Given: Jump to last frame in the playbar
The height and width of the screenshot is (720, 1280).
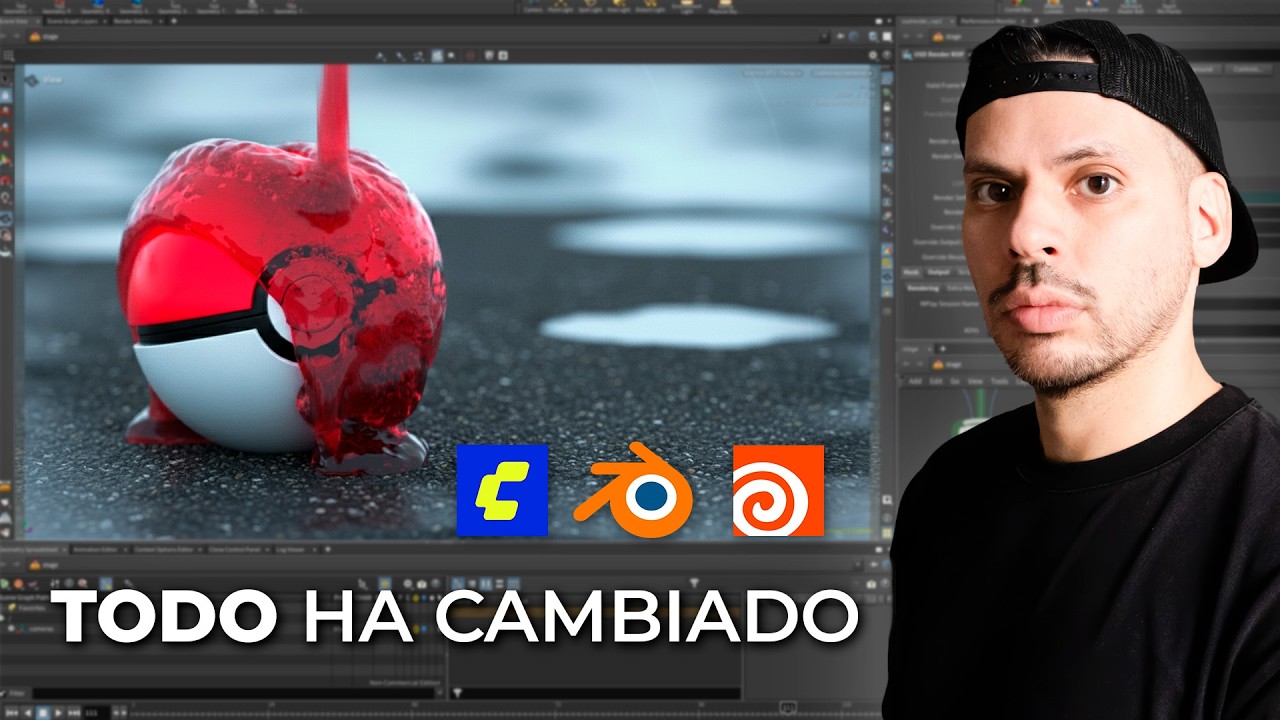Looking at the screenshot, I should point(74,712).
